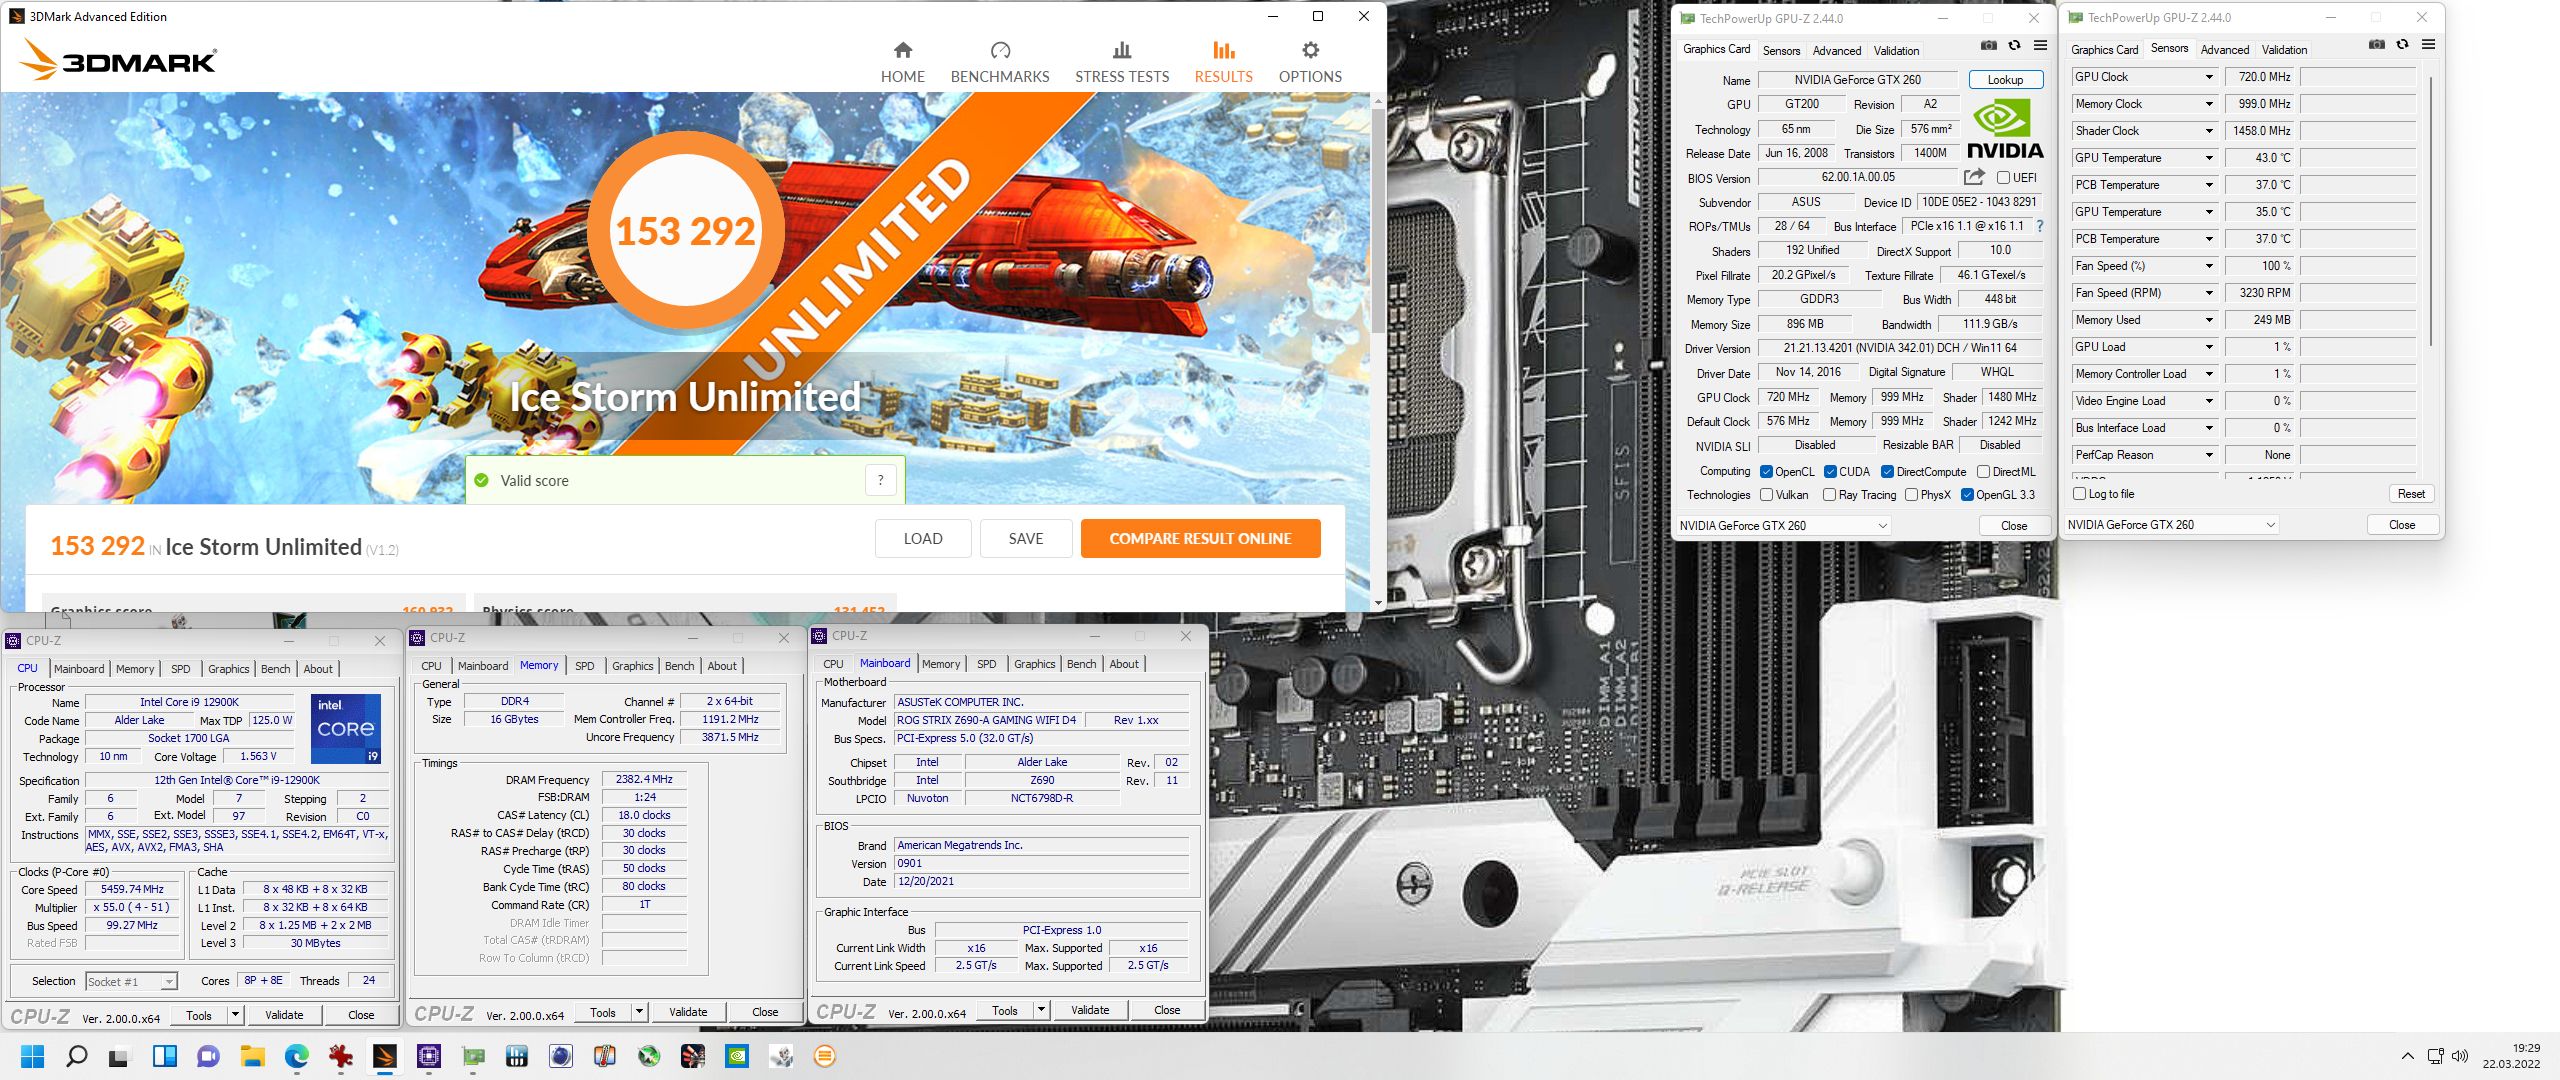Click 3DMark icon in the taskbar

[x=384, y=1056]
